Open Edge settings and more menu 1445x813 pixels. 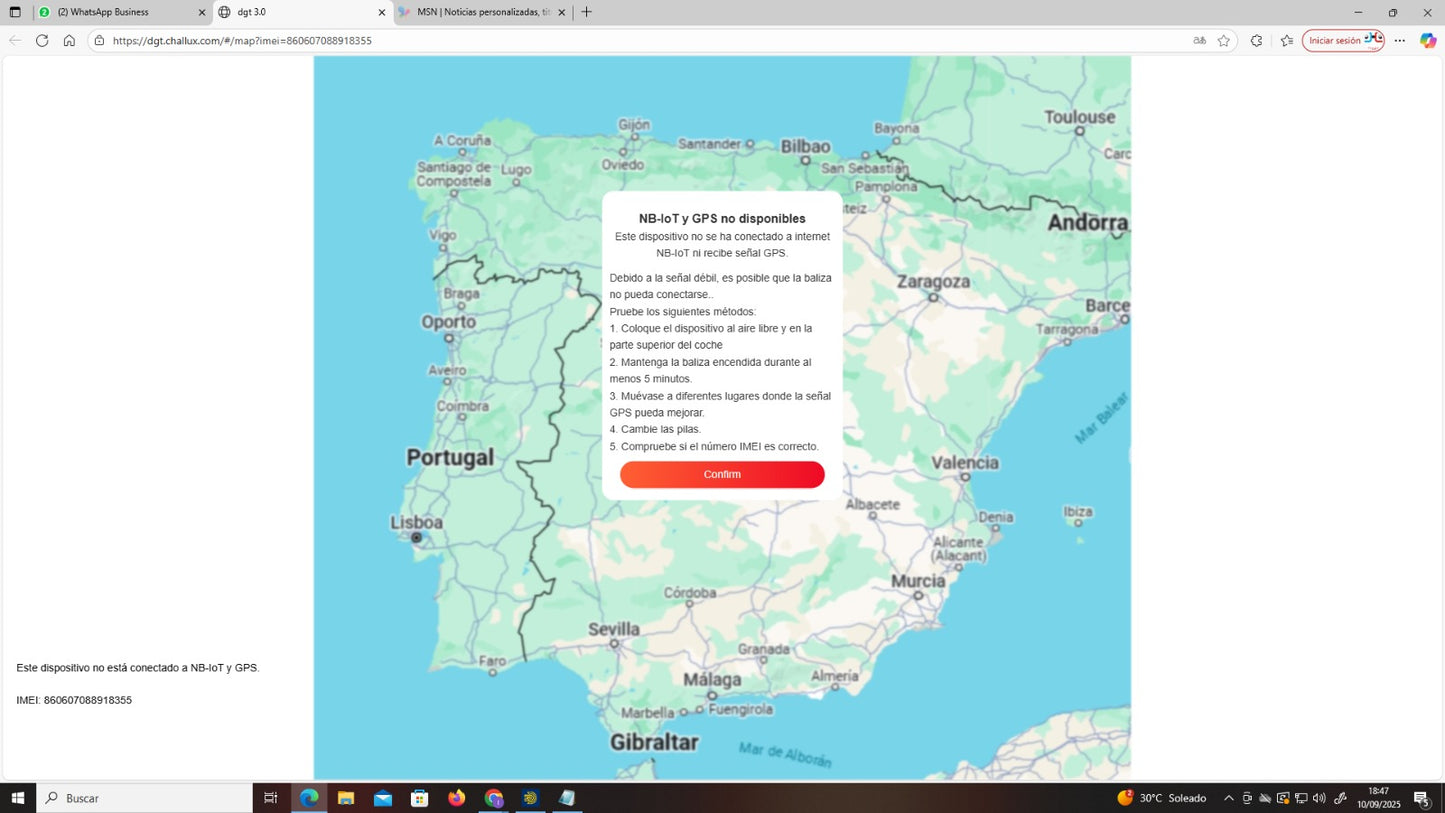pyautogui.click(x=1400, y=41)
